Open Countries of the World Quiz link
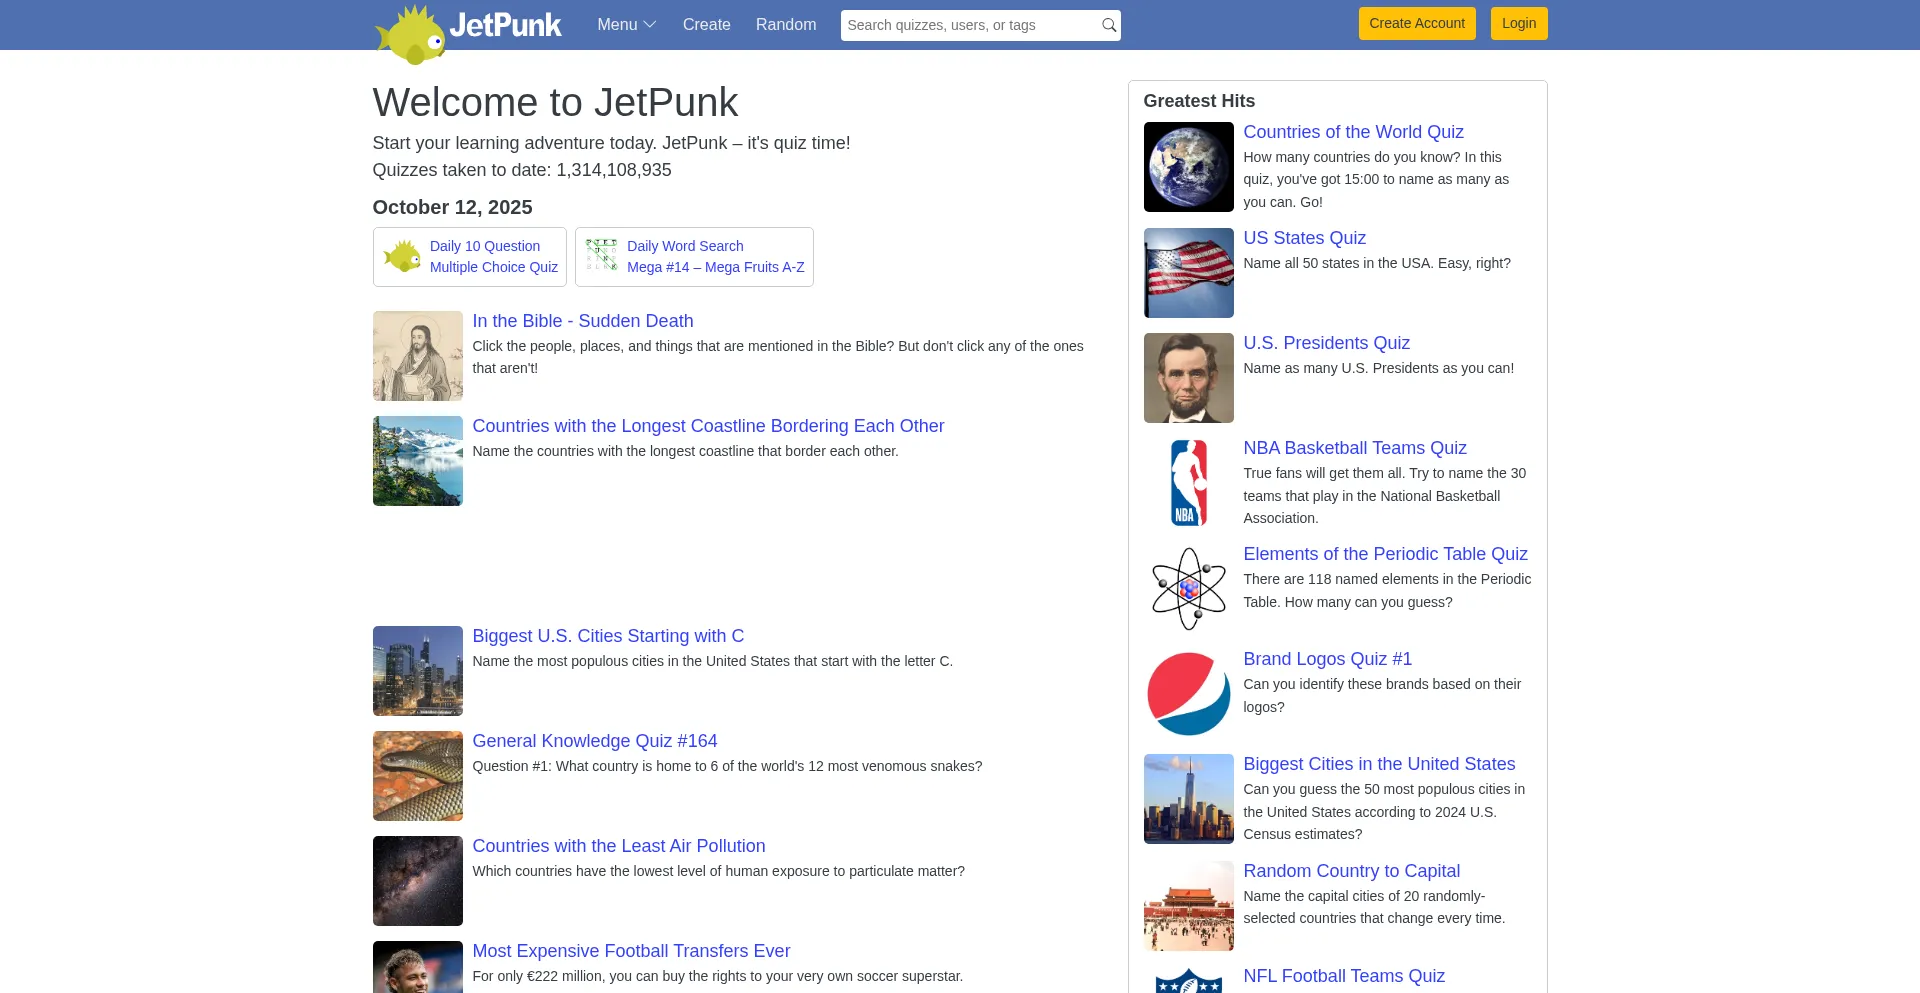Screen dimensions: 1920x993 pos(1353,132)
